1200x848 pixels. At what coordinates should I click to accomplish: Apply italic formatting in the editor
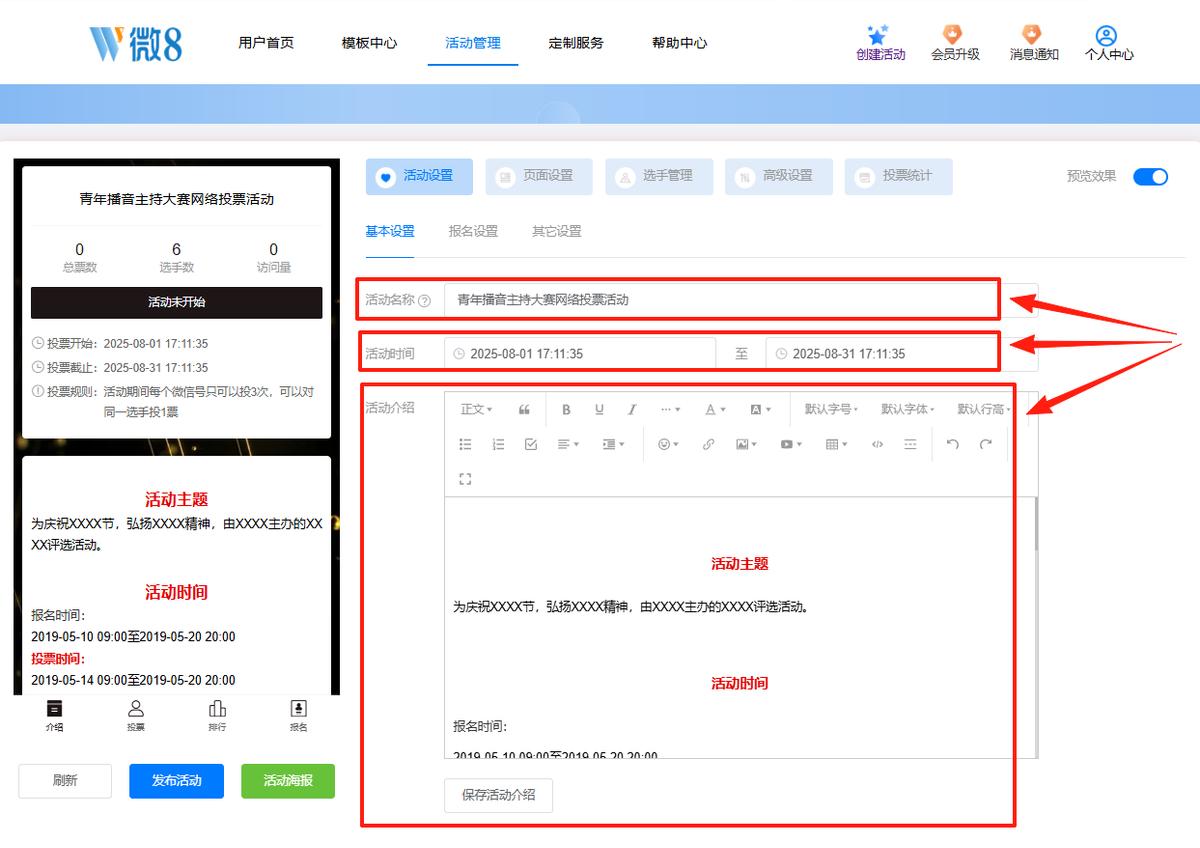click(x=632, y=409)
